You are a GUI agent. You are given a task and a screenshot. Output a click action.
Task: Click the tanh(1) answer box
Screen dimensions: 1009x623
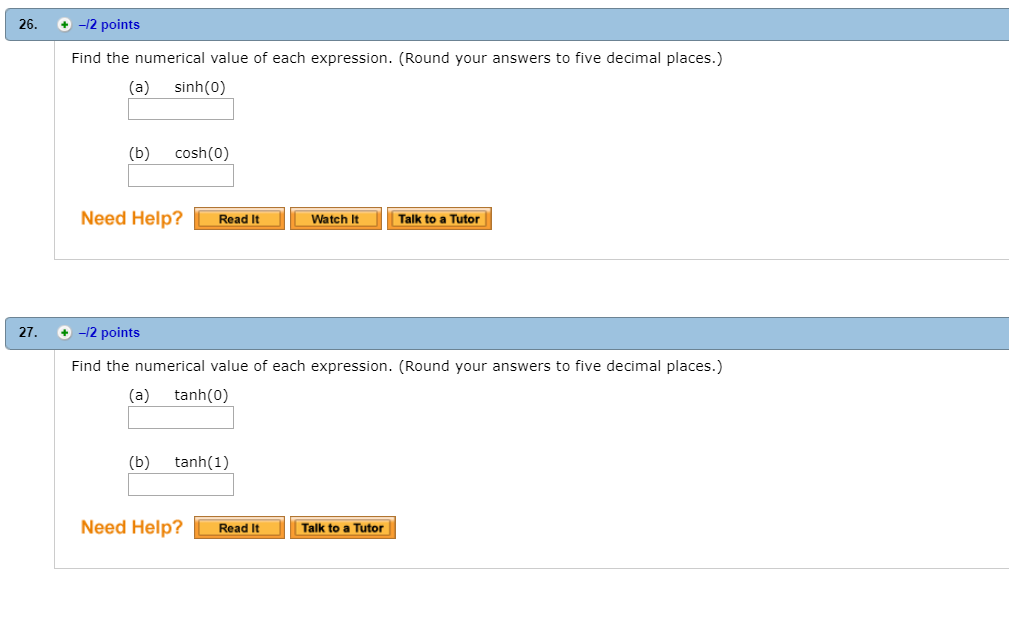point(180,484)
